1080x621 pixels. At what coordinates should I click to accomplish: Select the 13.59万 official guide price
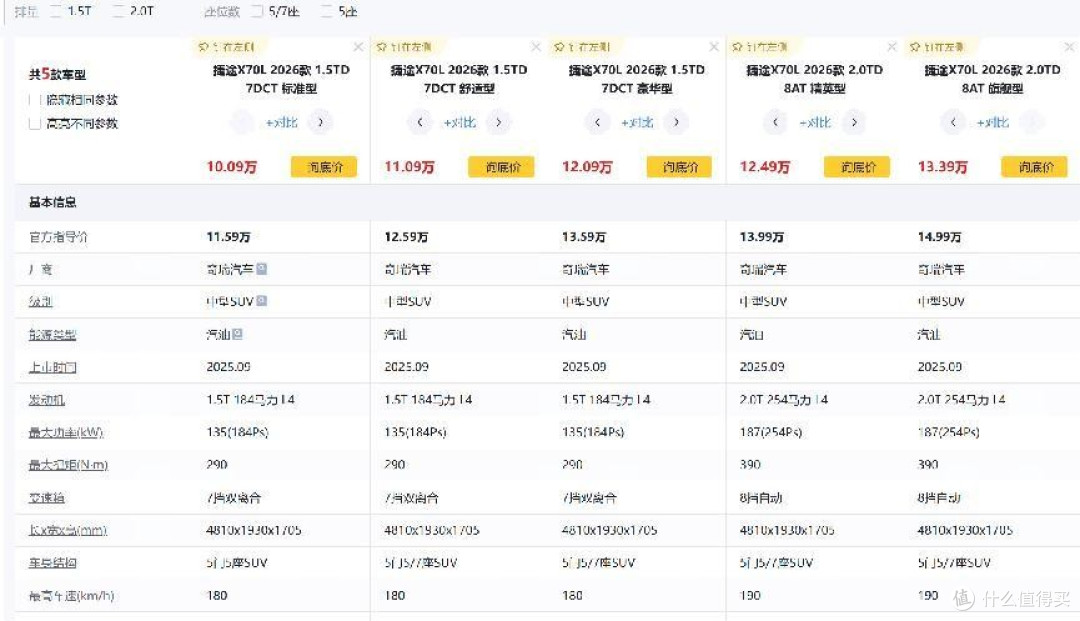(x=583, y=237)
